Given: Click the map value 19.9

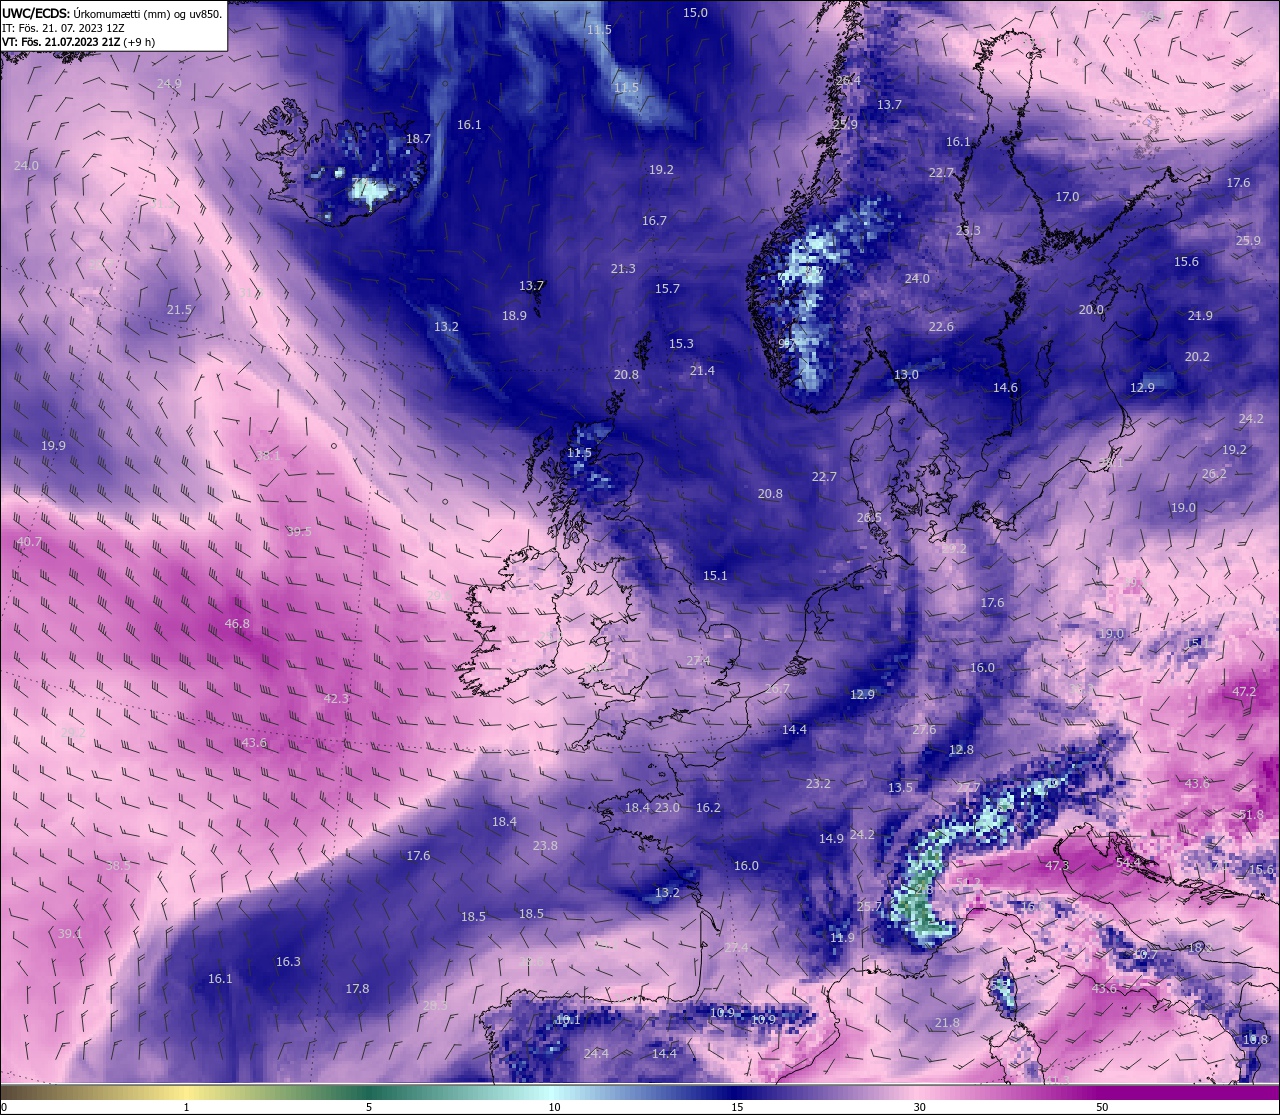Looking at the screenshot, I should [x=53, y=446].
